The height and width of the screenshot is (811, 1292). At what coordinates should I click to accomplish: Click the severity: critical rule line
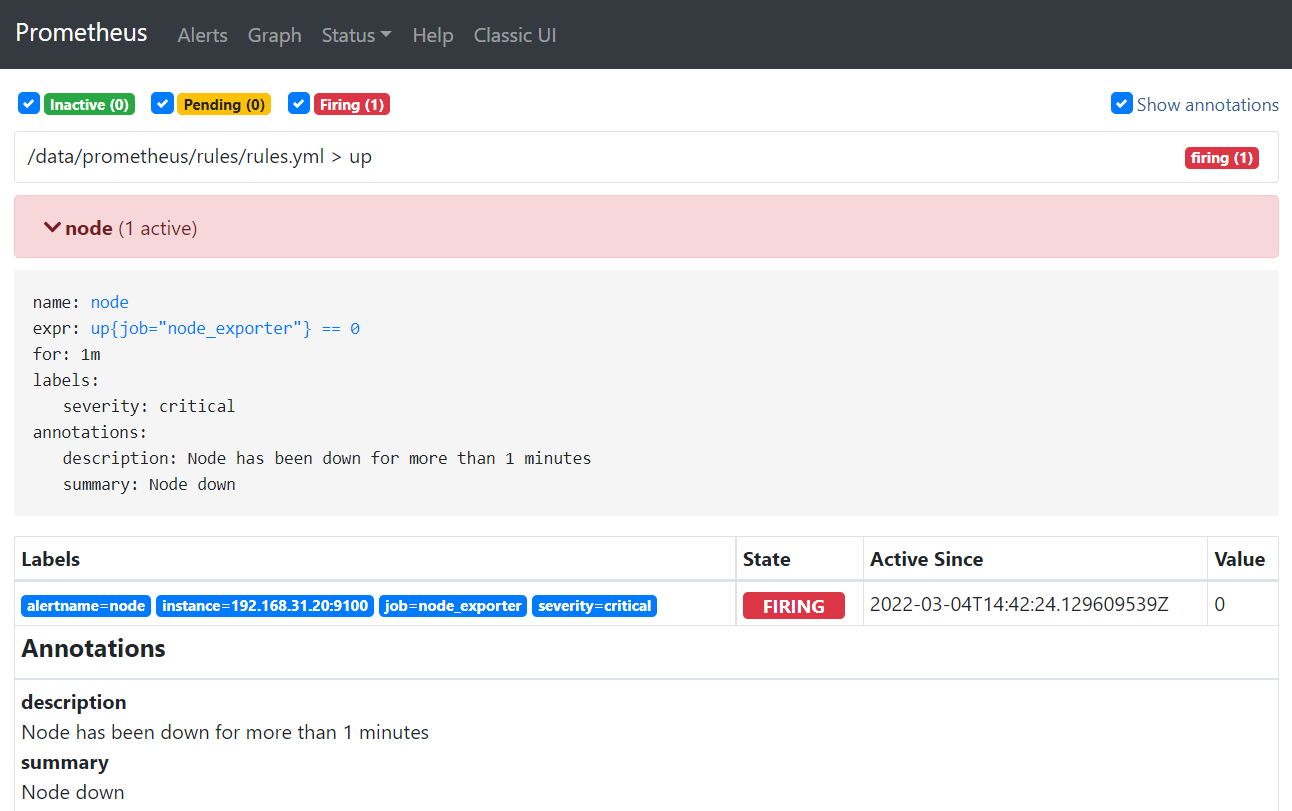point(149,406)
